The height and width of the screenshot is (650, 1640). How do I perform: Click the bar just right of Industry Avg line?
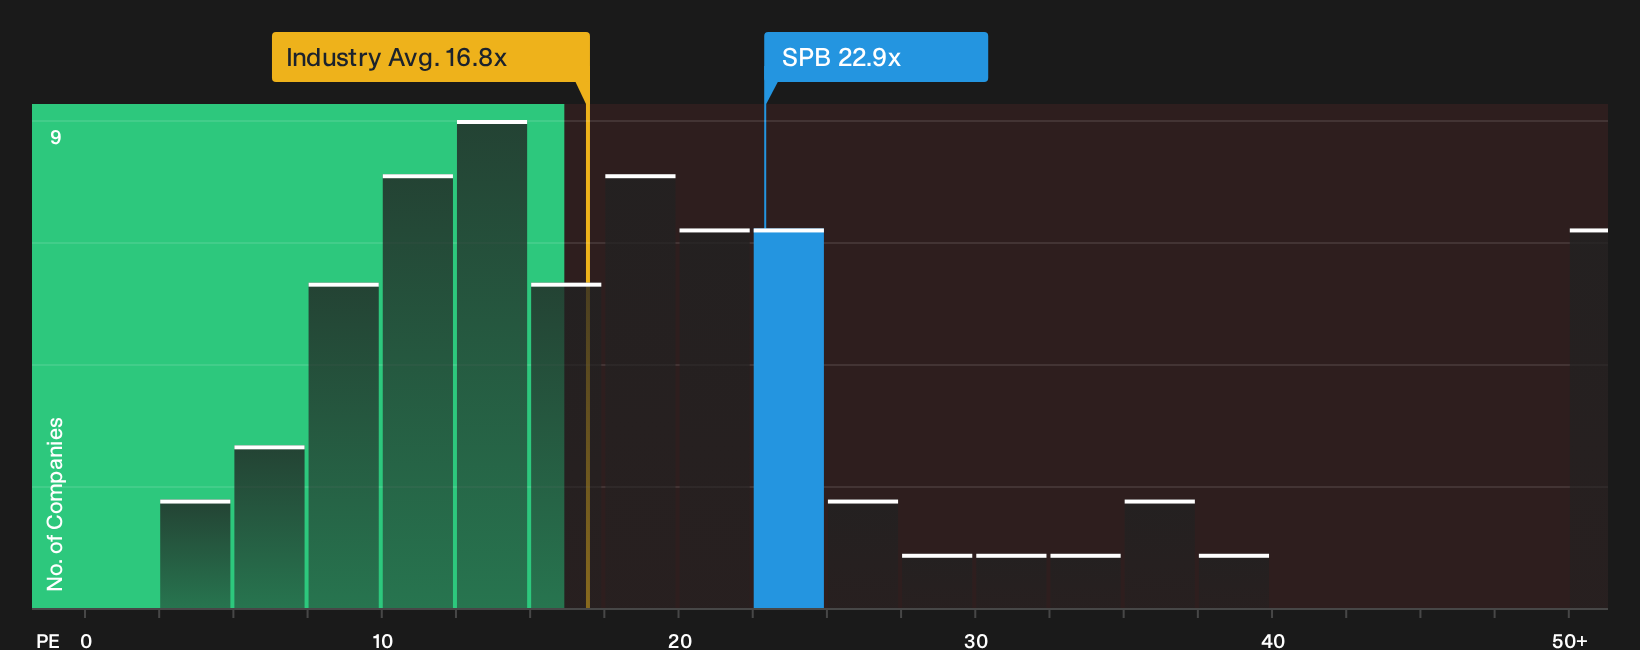coord(640,392)
